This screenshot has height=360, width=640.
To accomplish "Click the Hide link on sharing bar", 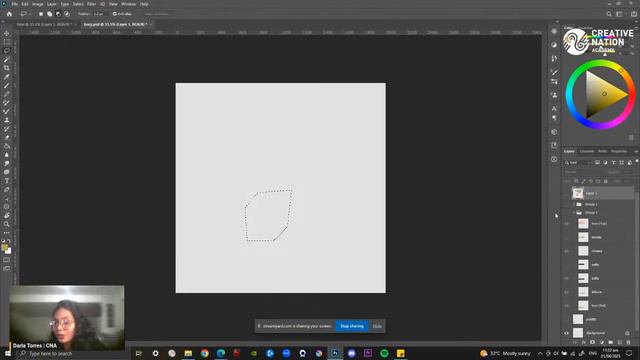I will click(377, 326).
